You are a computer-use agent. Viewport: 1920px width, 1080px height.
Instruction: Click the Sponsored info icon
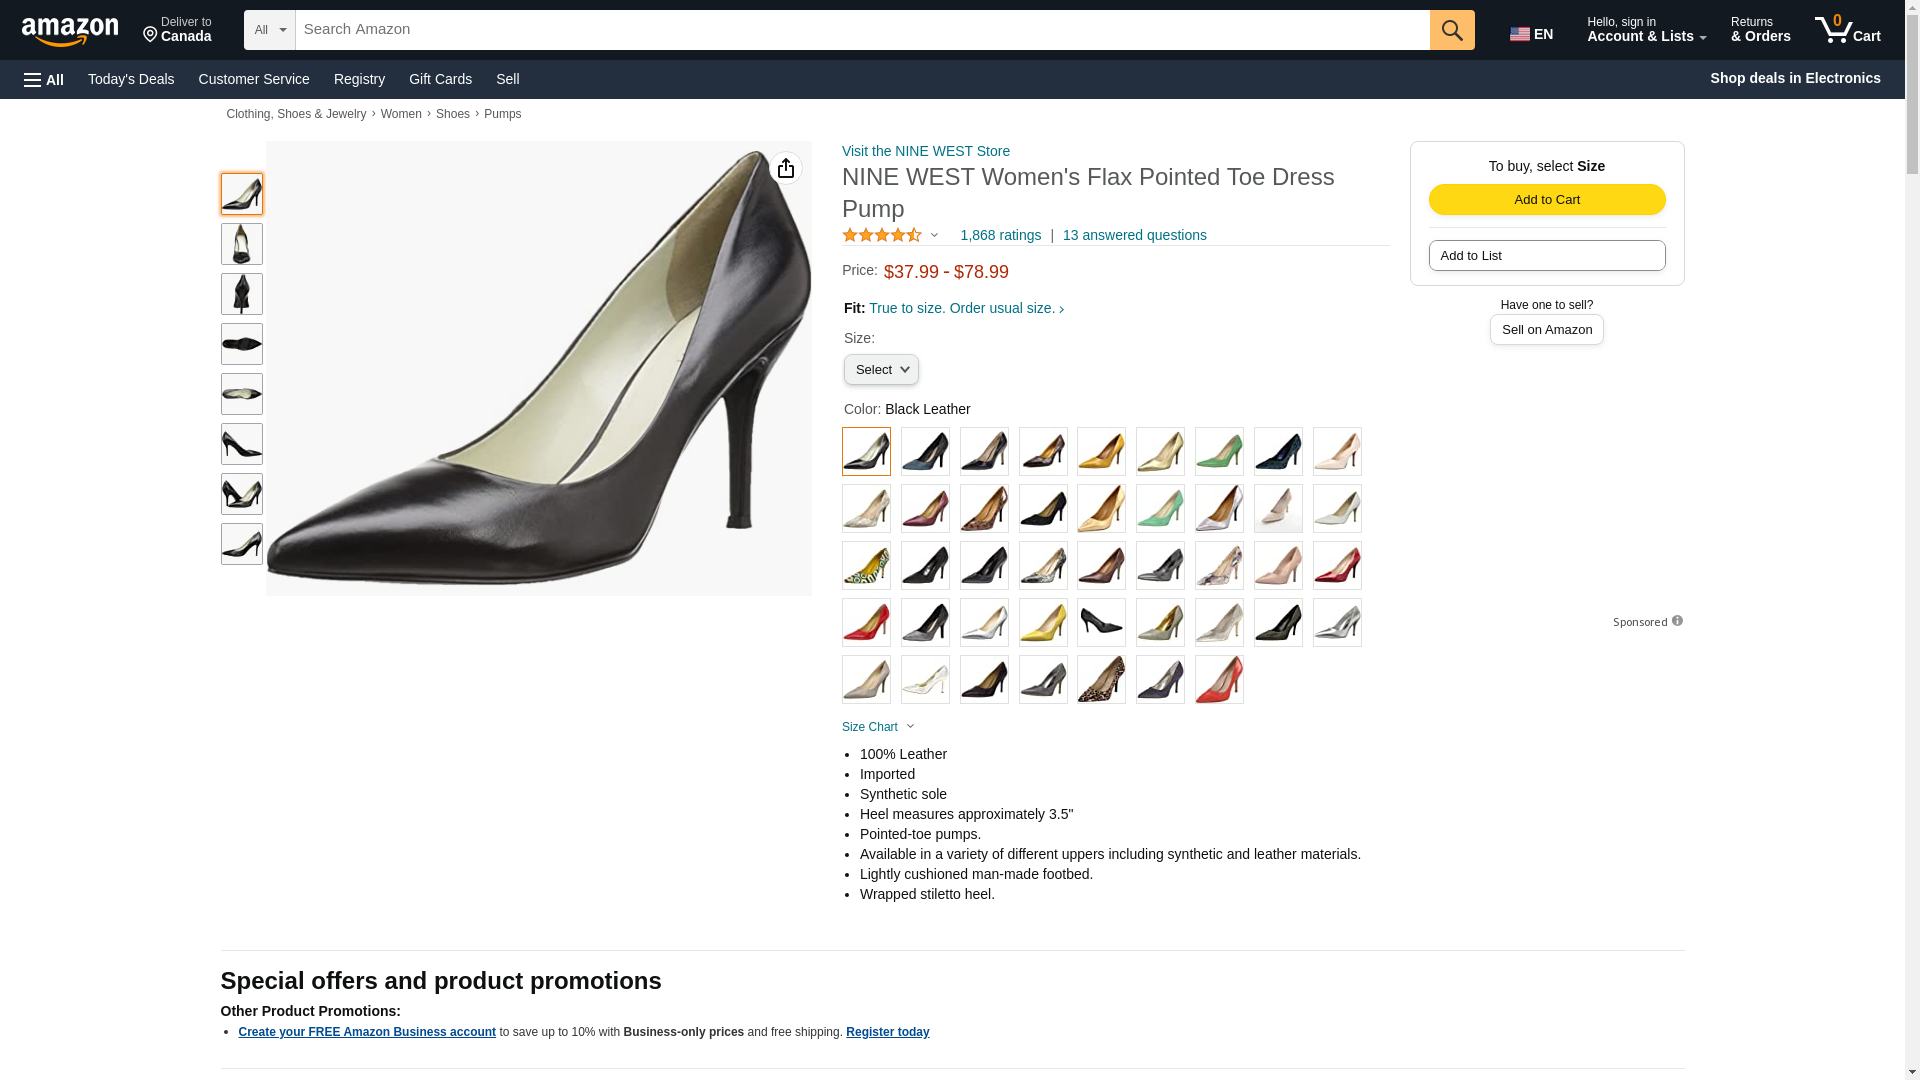point(1677,621)
